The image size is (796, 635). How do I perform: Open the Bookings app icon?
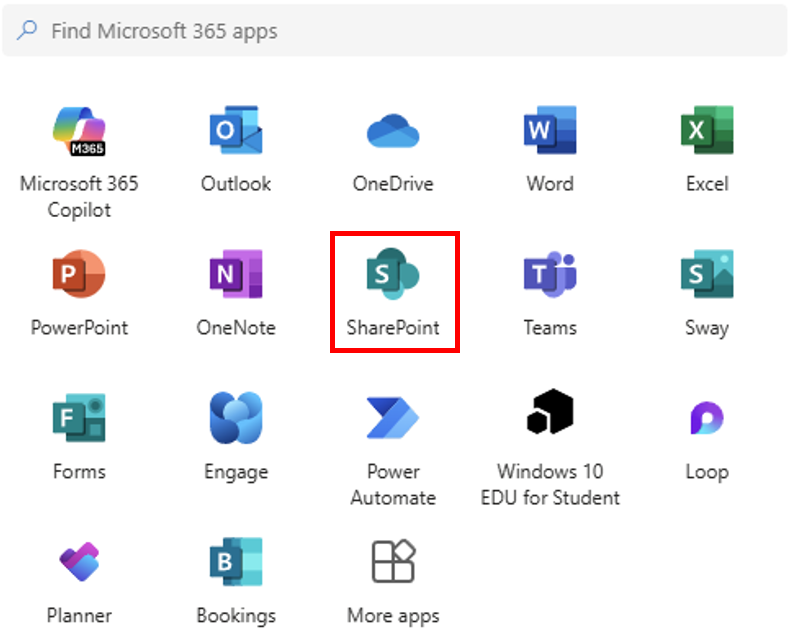tap(236, 562)
